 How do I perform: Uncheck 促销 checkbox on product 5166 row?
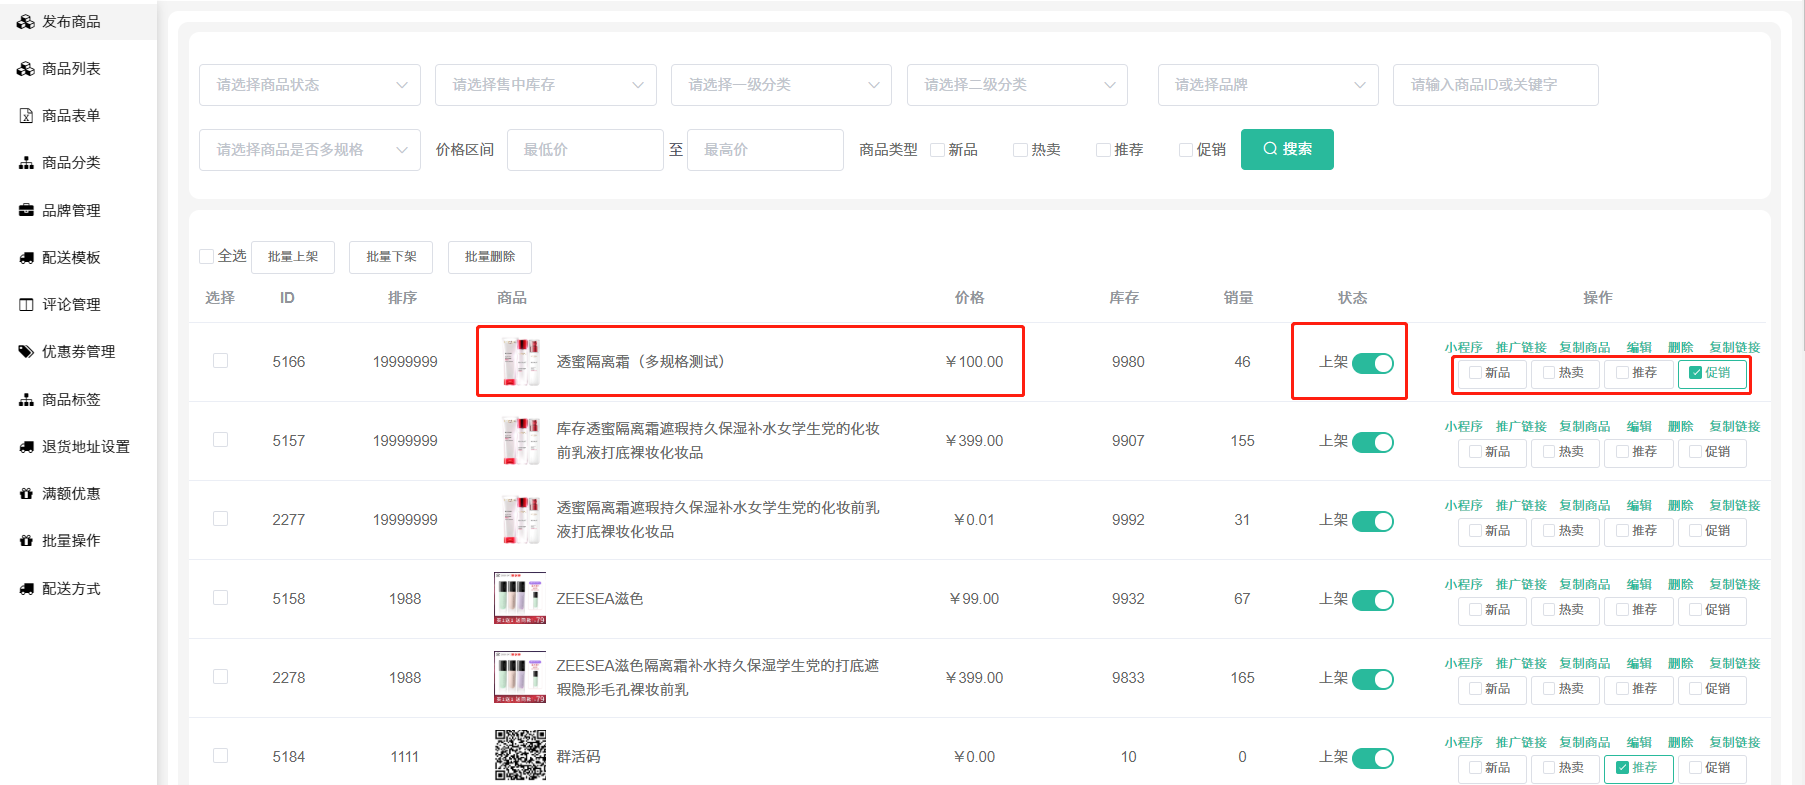(1695, 373)
